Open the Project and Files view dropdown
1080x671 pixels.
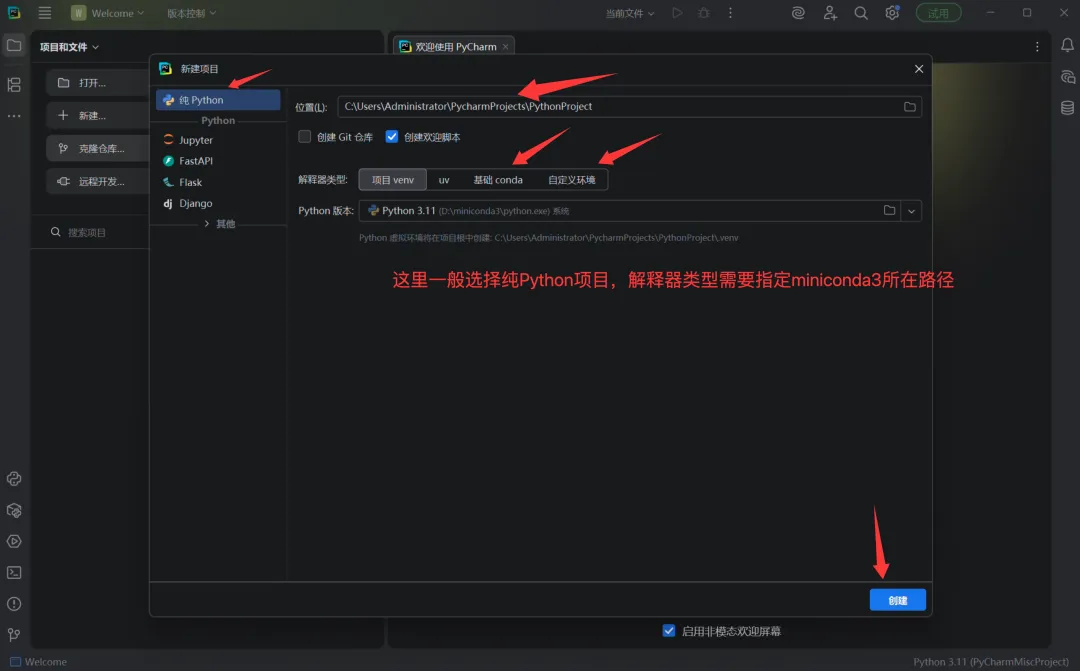69,47
